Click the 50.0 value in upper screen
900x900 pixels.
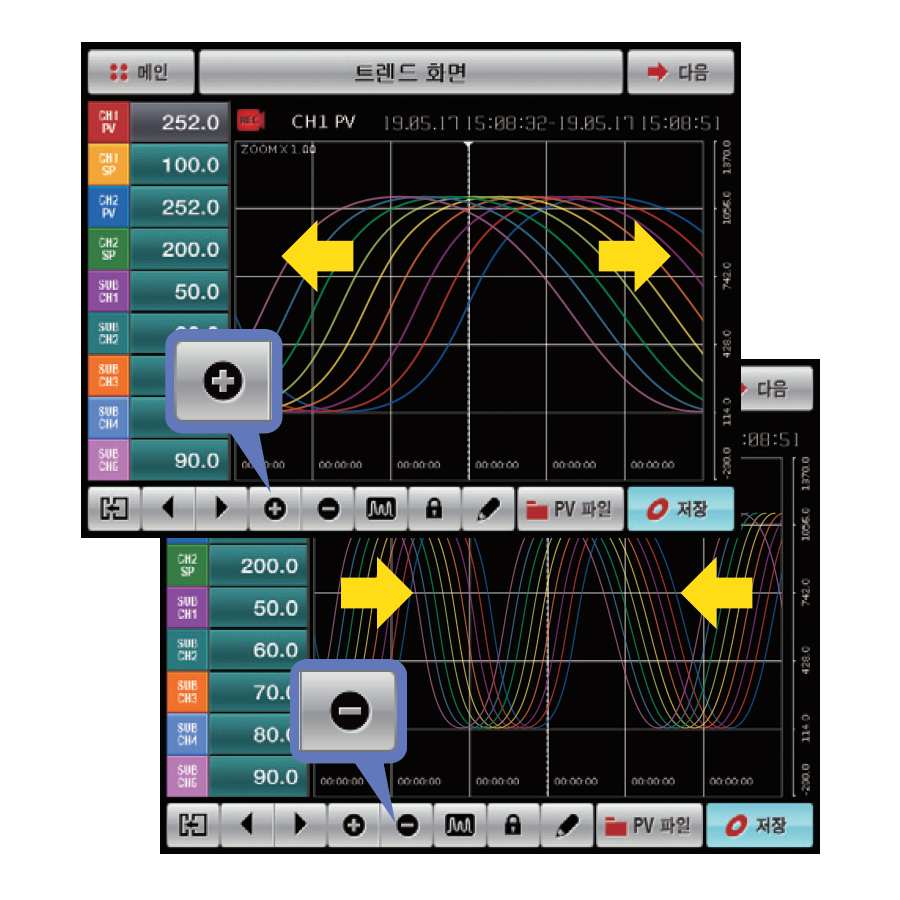pyautogui.click(x=180, y=291)
